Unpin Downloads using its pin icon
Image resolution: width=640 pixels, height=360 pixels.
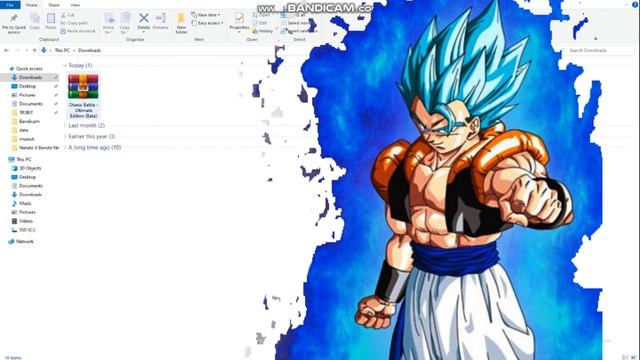pos(56,78)
